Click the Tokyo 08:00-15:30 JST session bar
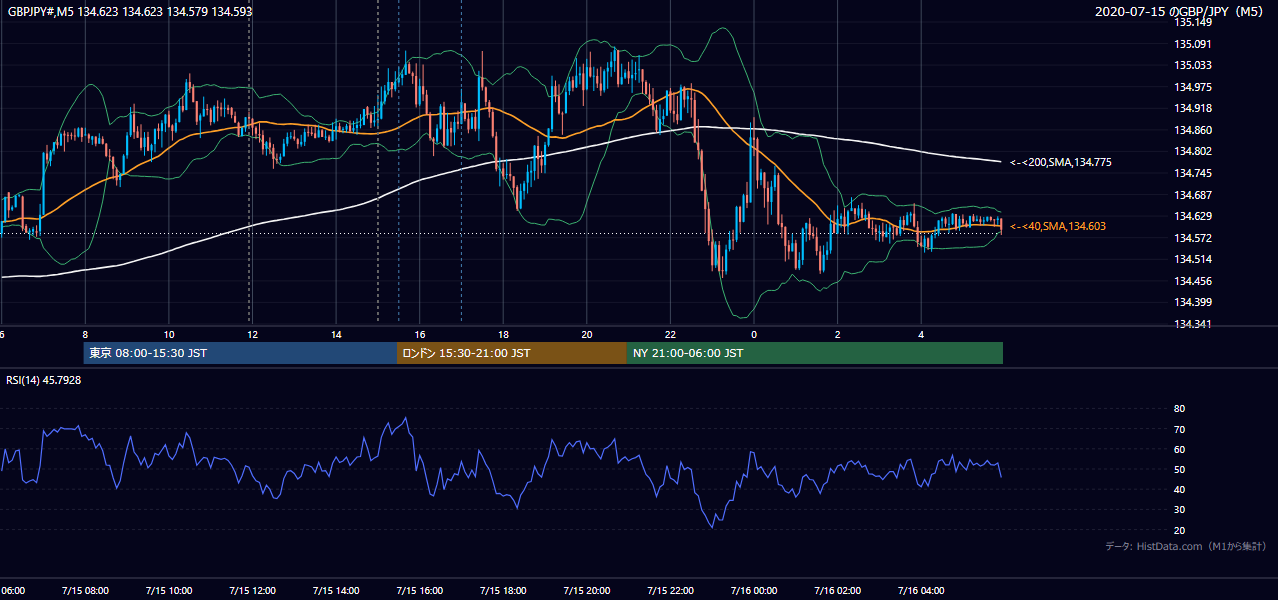 point(240,353)
